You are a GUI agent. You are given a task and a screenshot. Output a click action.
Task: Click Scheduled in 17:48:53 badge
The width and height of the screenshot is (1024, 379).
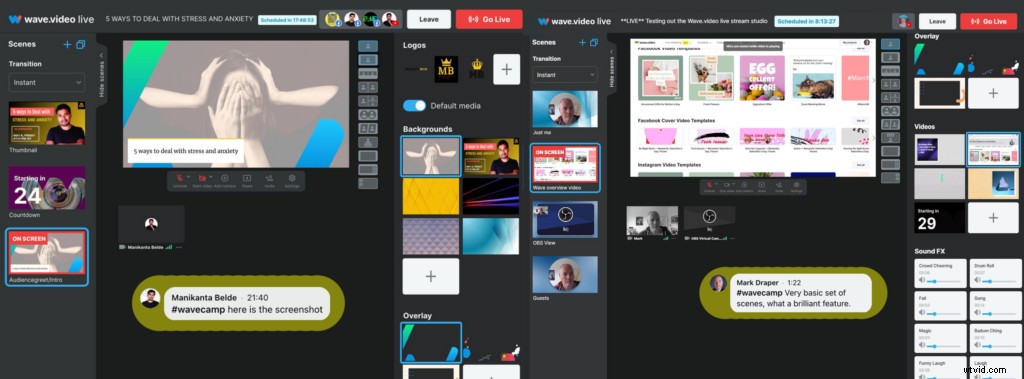pos(287,20)
